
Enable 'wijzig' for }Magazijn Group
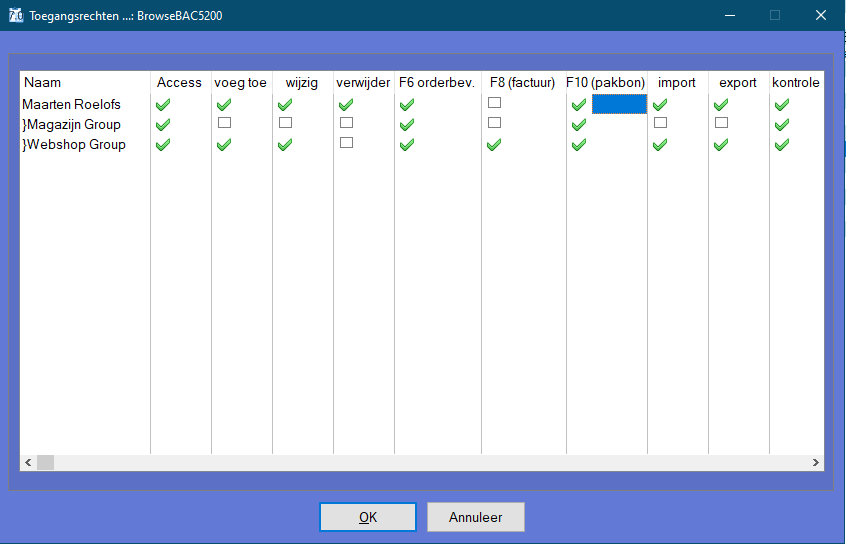tap(285, 123)
